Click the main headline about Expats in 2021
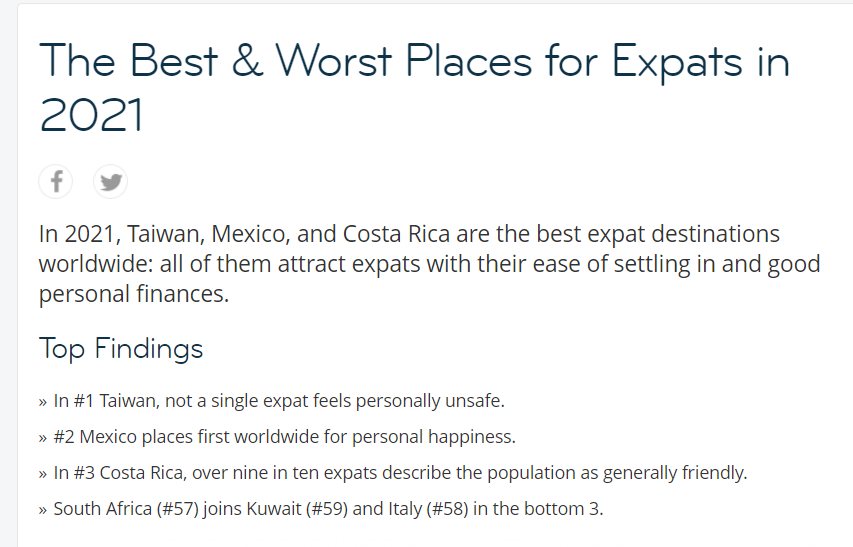The image size is (853, 547). coord(414,88)
